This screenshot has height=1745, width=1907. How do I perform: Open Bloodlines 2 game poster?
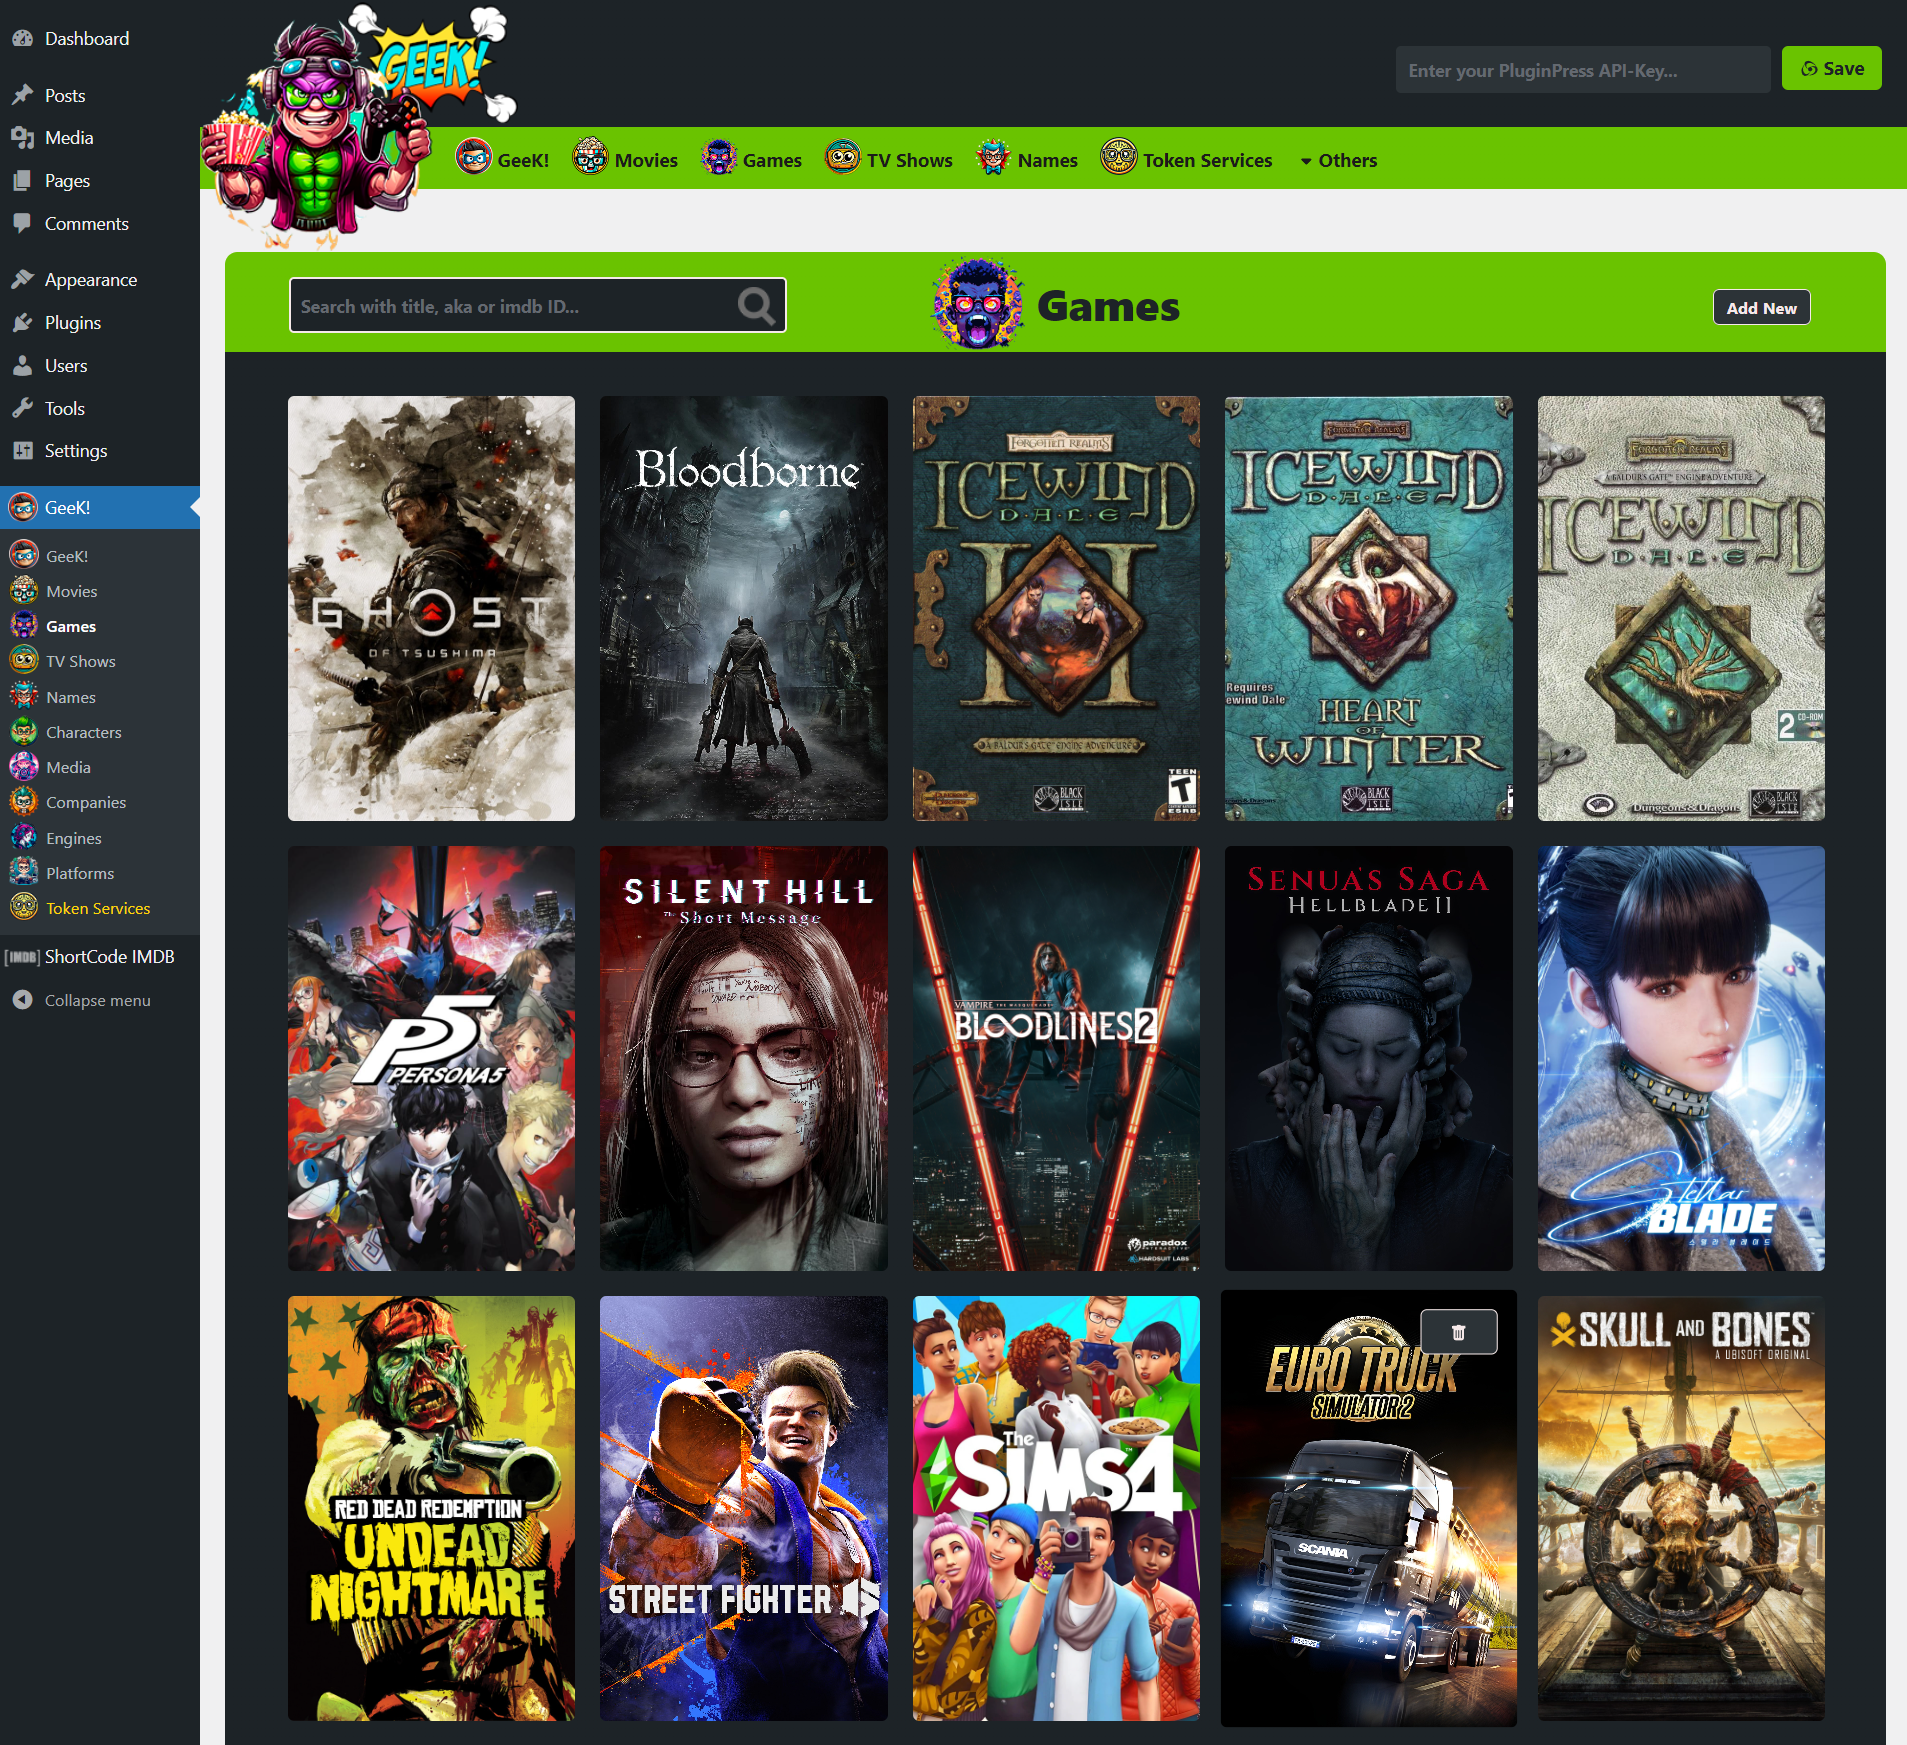tap(1056, 1058)
